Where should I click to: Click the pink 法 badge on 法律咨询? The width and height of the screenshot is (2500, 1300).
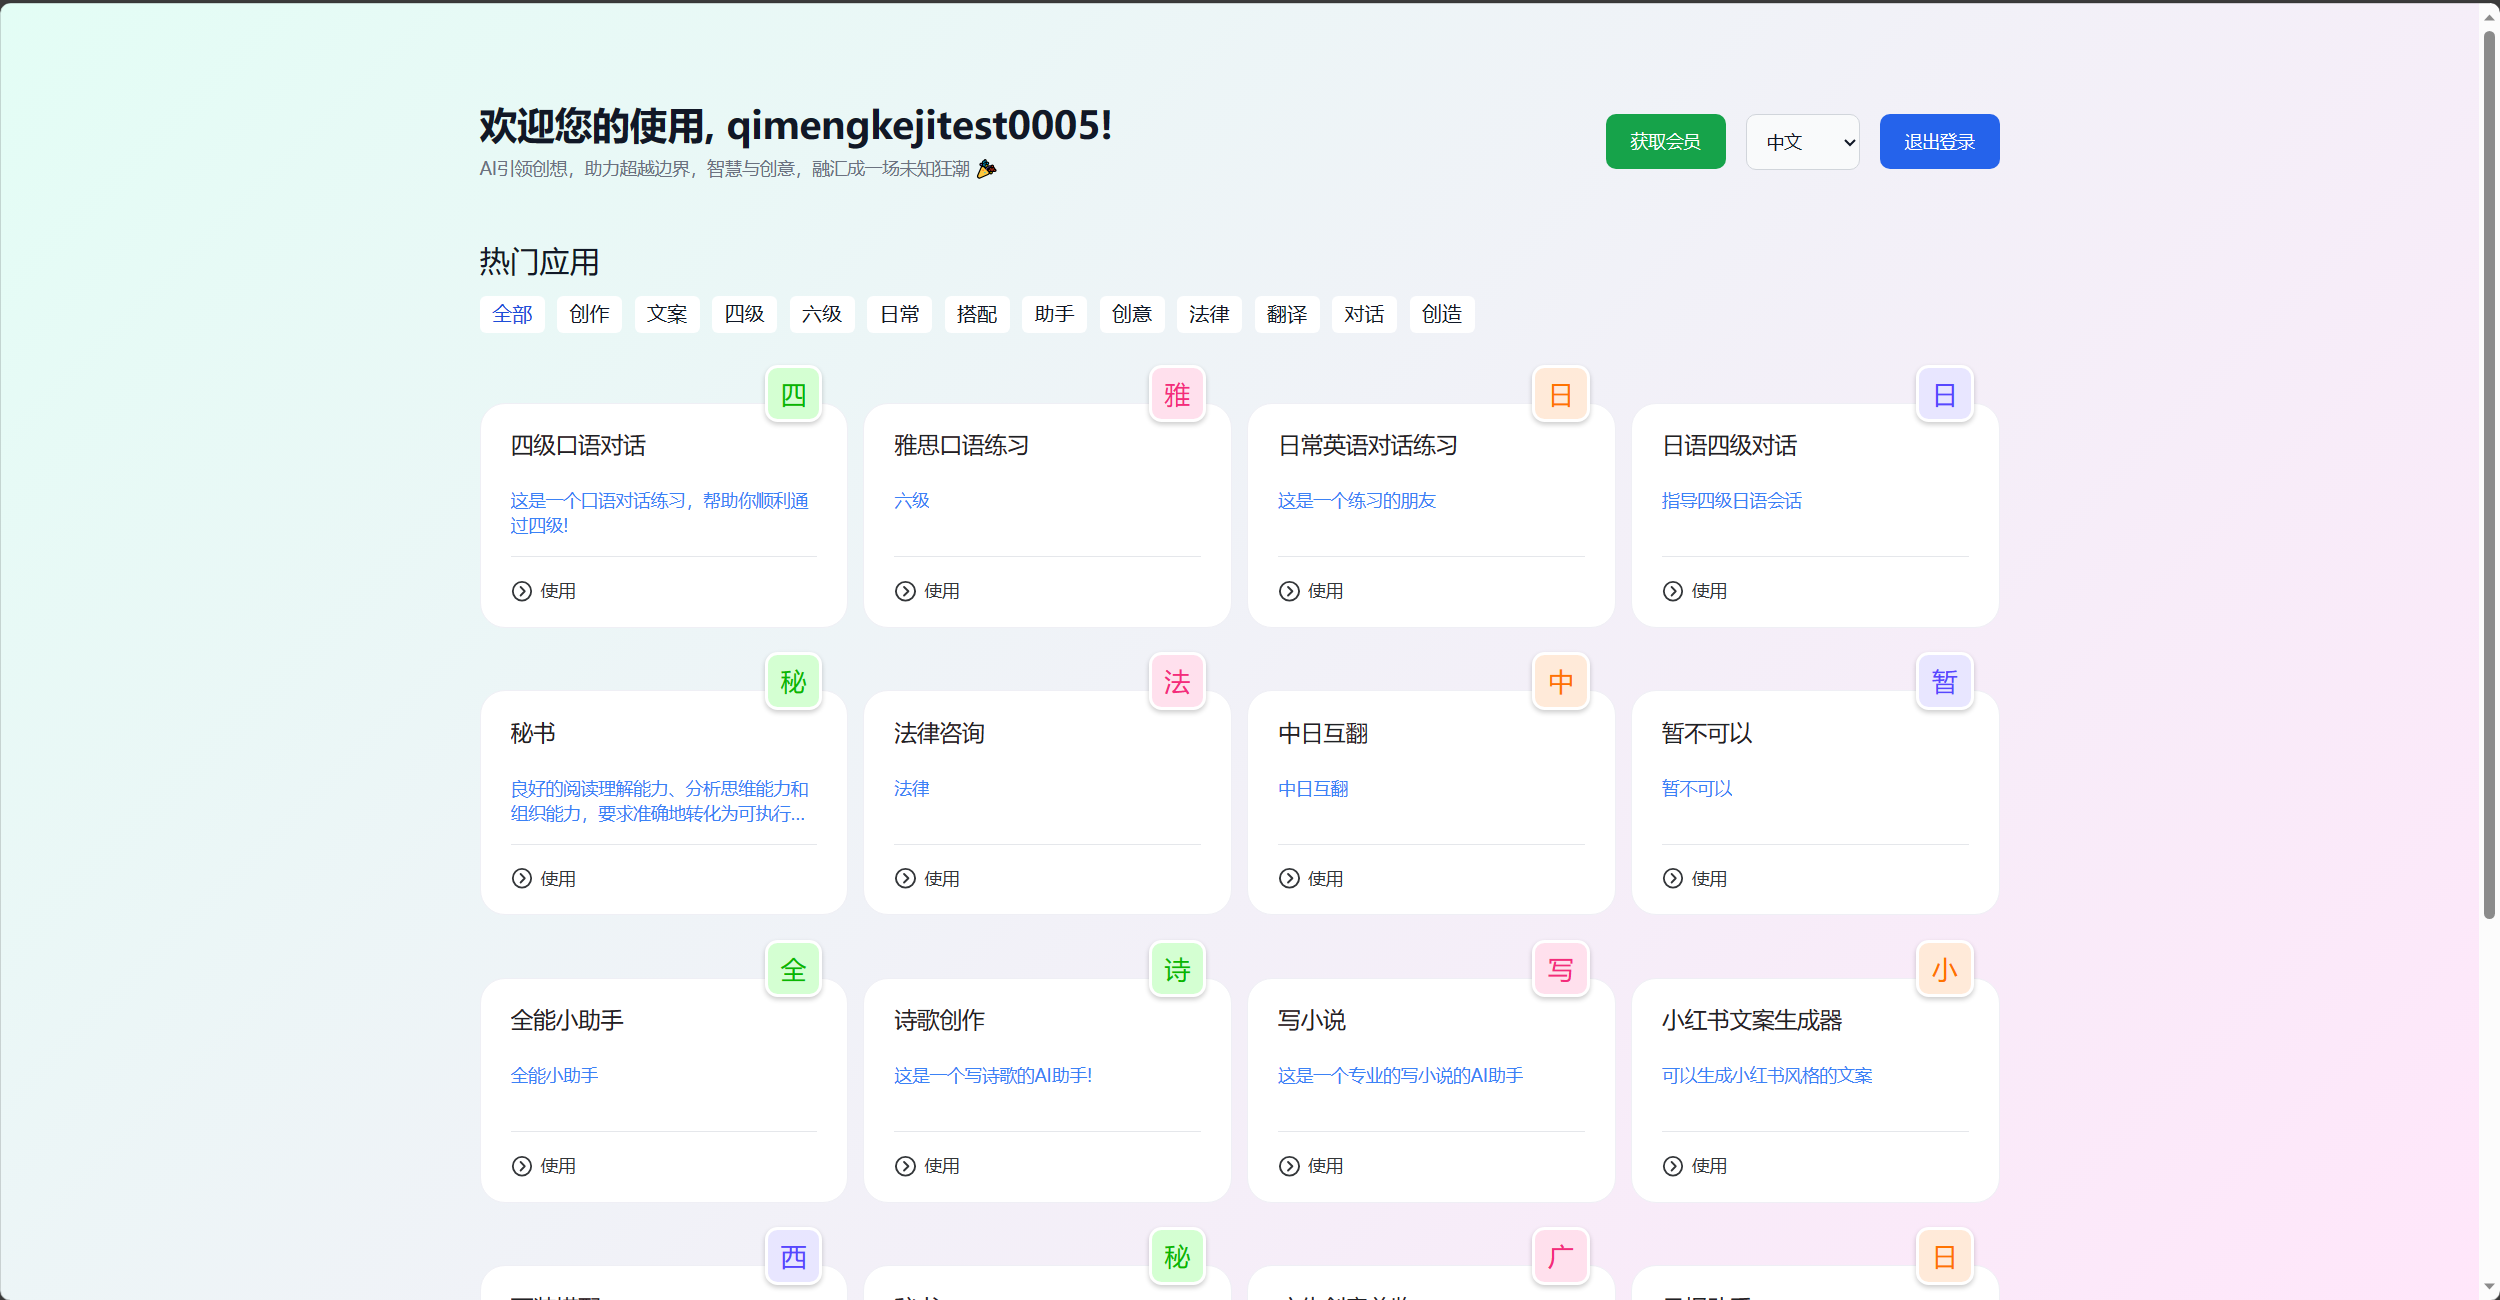tap(1177, 682)
